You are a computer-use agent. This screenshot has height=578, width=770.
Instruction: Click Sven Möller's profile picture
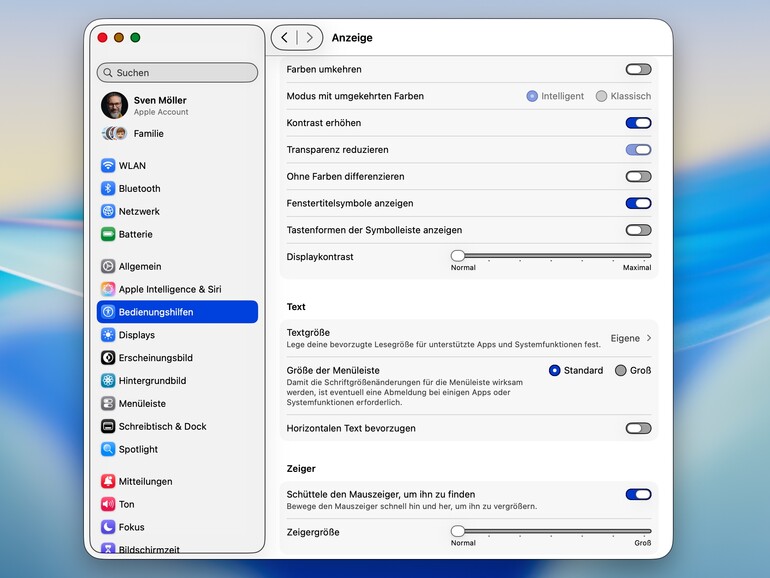pos(114,105)
